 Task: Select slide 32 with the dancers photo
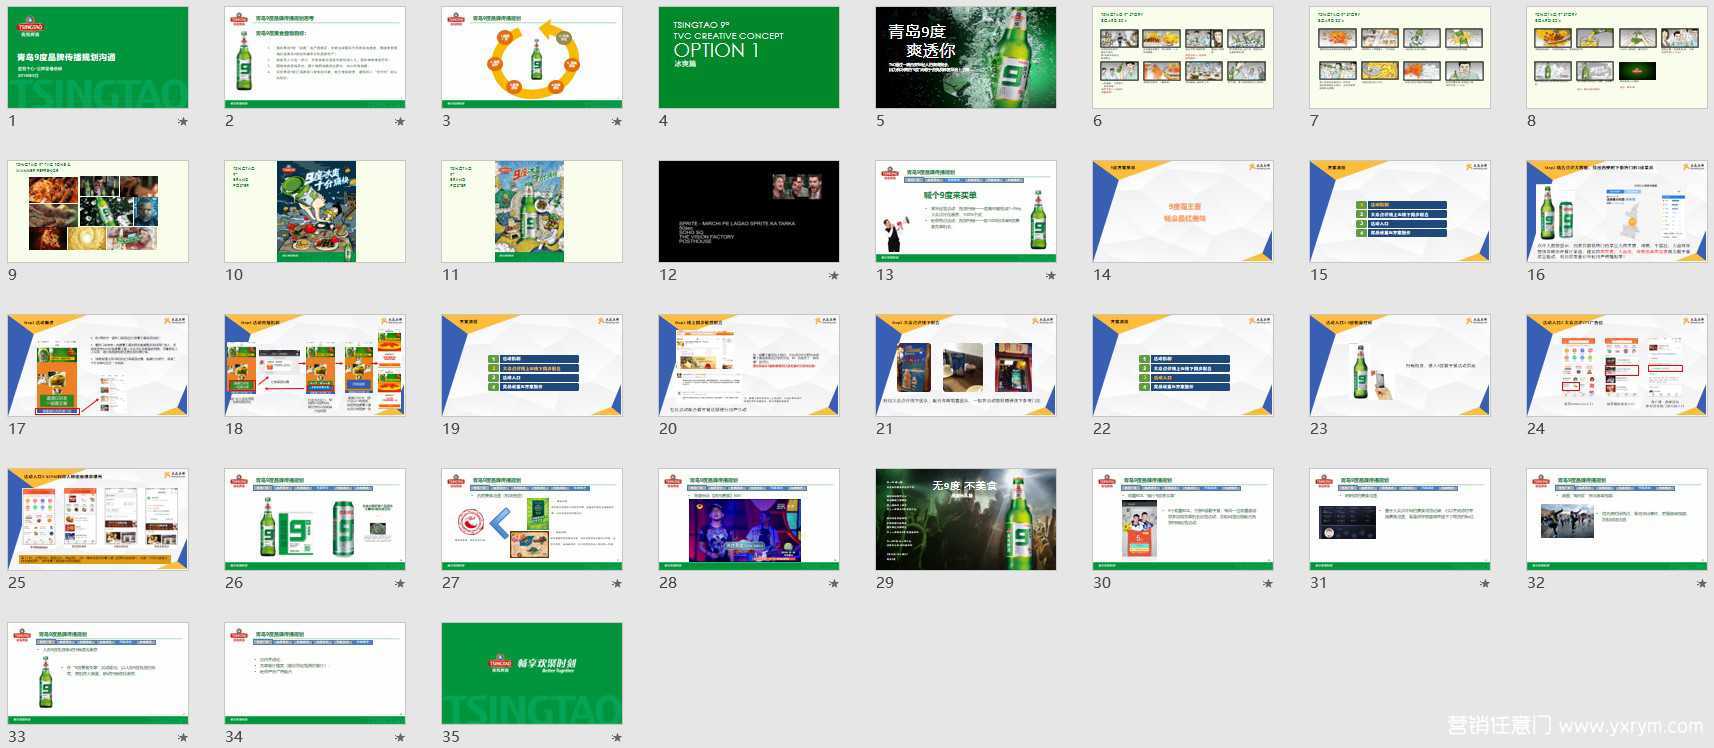pos(1617,520)
